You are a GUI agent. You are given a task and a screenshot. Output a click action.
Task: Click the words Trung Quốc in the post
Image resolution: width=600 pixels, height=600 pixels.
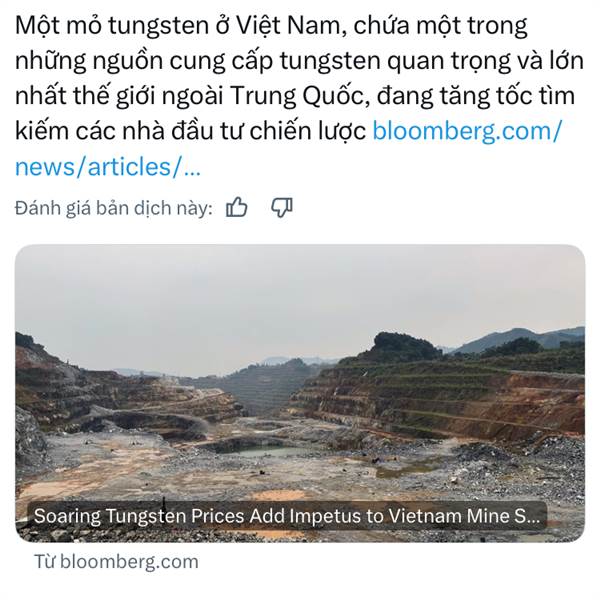coord(296,96)
